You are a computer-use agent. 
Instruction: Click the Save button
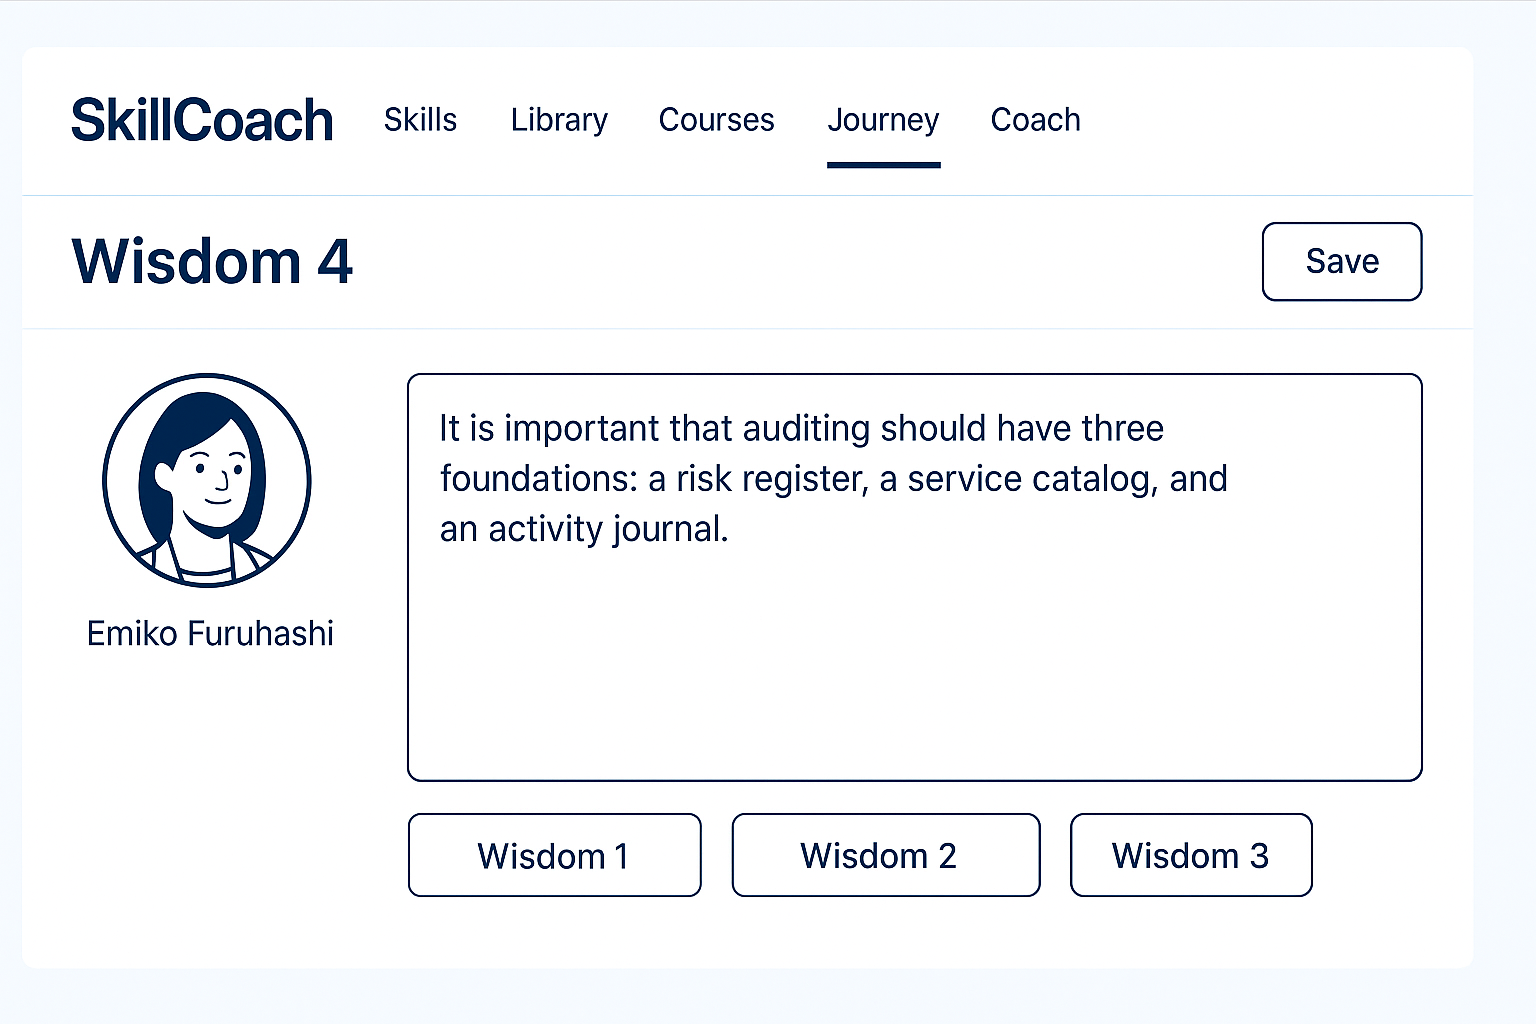(x=1341, y=261)
